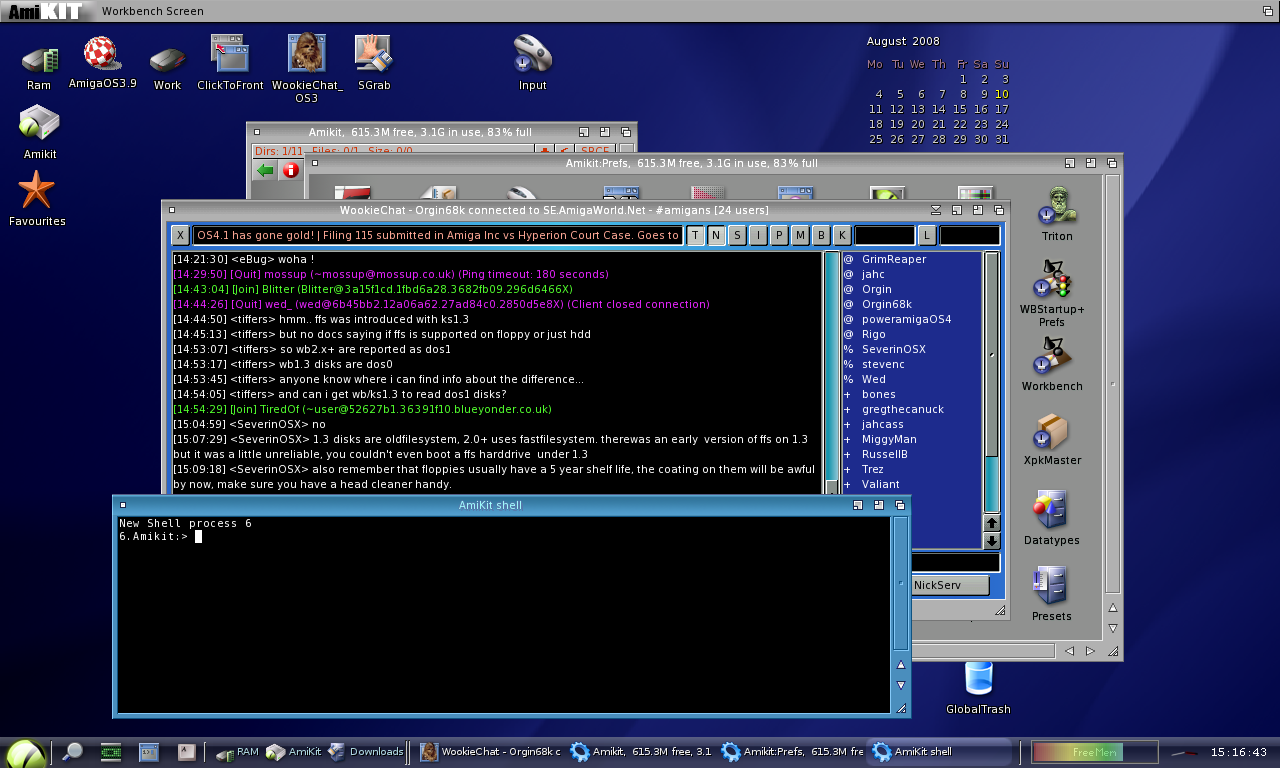Click highlighted date 10 in calendar
The image size is (1280, 768).
point(1002,94)
